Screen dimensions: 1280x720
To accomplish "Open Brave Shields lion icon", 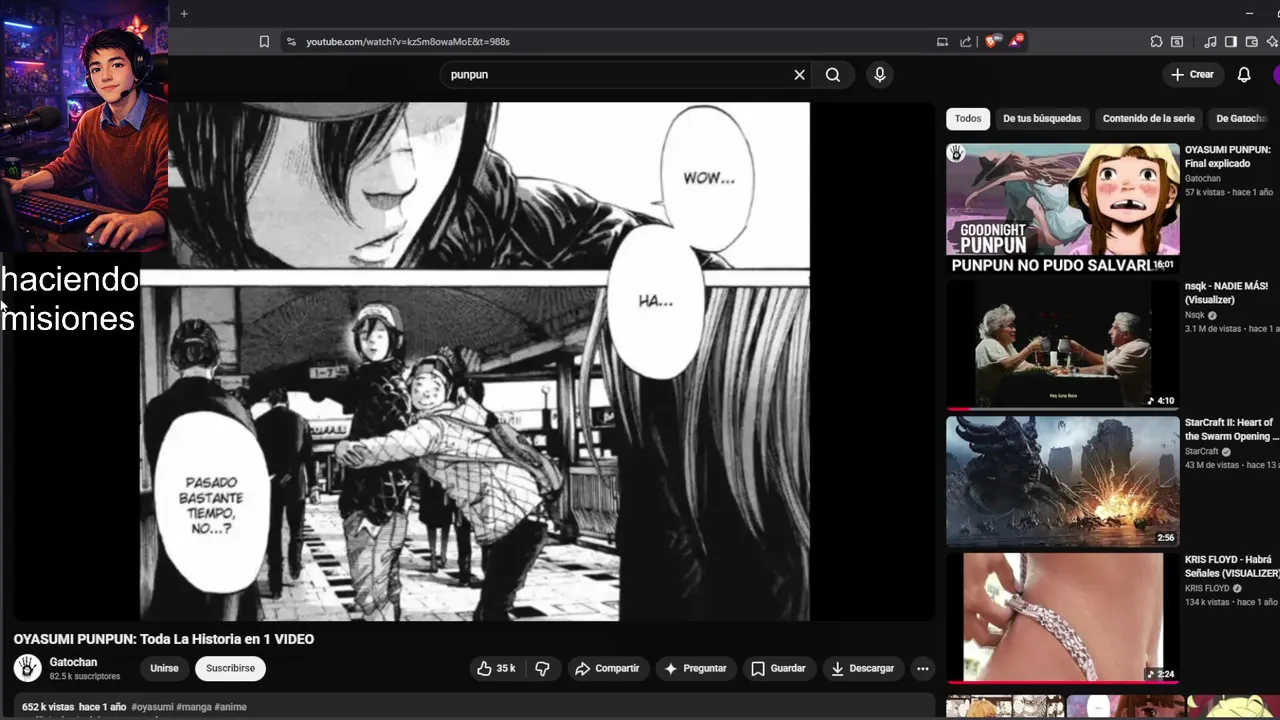I will 991,42.
